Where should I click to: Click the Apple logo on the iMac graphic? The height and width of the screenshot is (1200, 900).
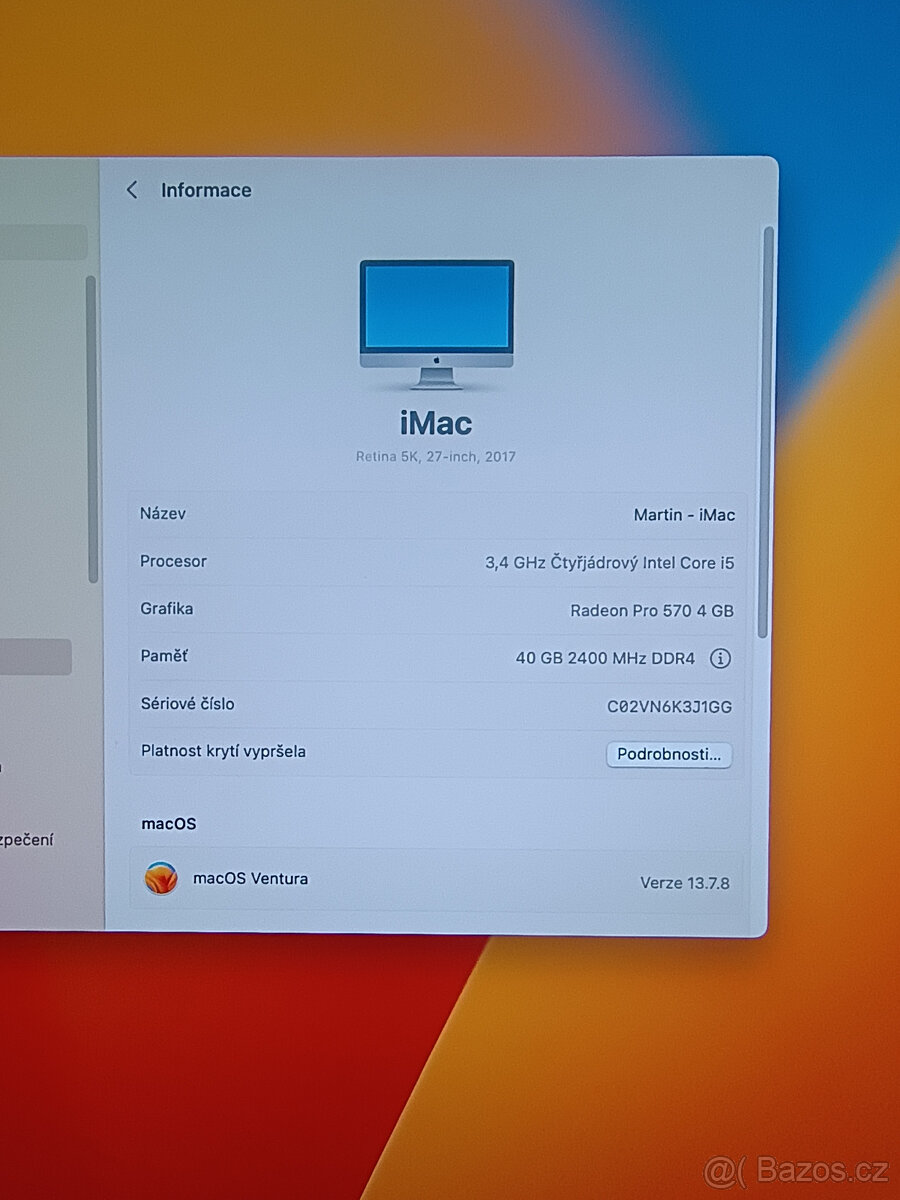point(437,362)
